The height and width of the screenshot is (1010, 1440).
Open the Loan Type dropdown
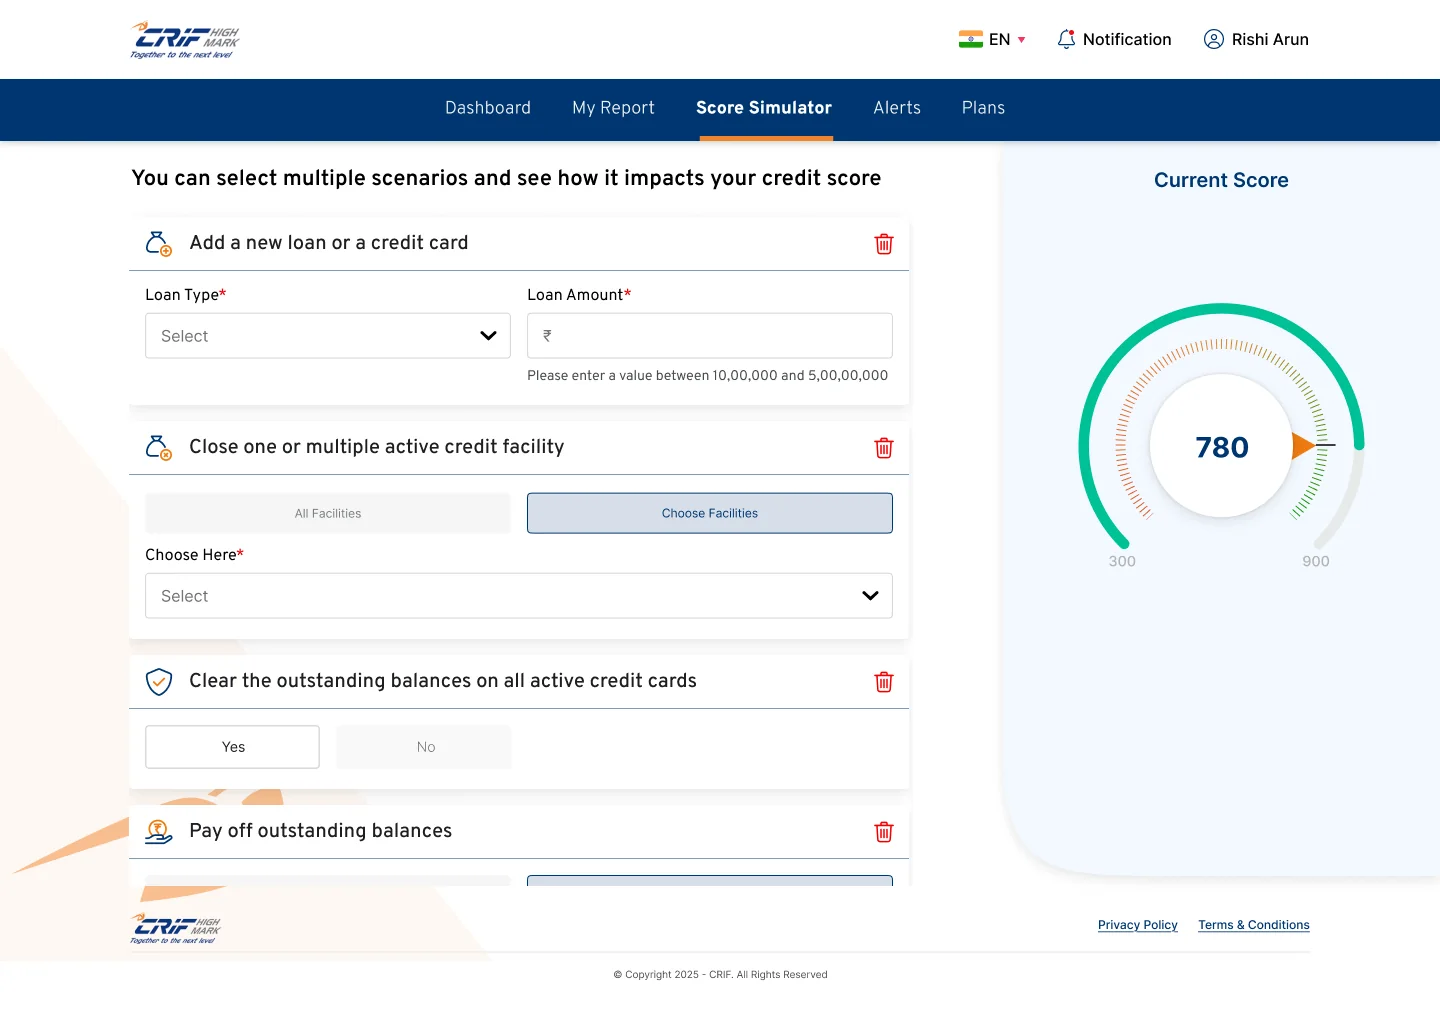[x=328, y=336]
